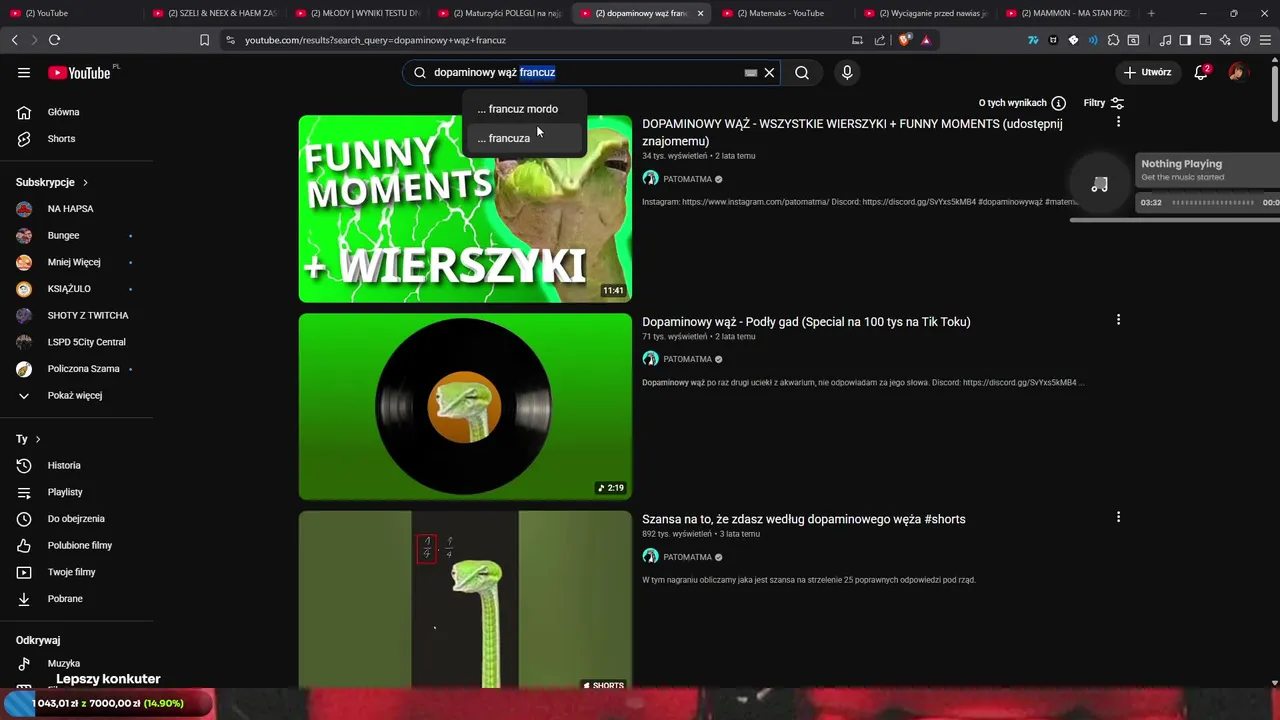Open Filtry search filters
The height and width of the screenshot is (720, 1280).
click(x=1104, y=103)
